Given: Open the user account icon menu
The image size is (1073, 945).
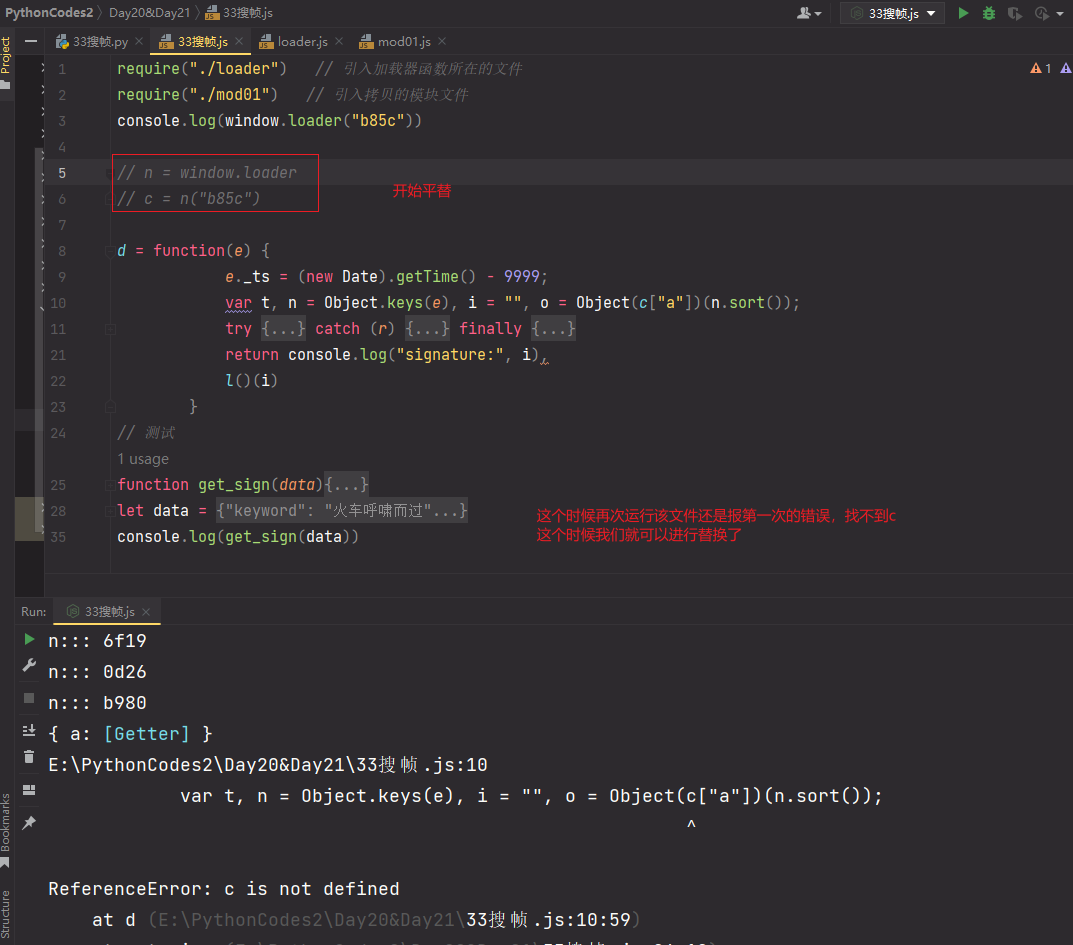Looking at the screenshot, I should point(809,13).
